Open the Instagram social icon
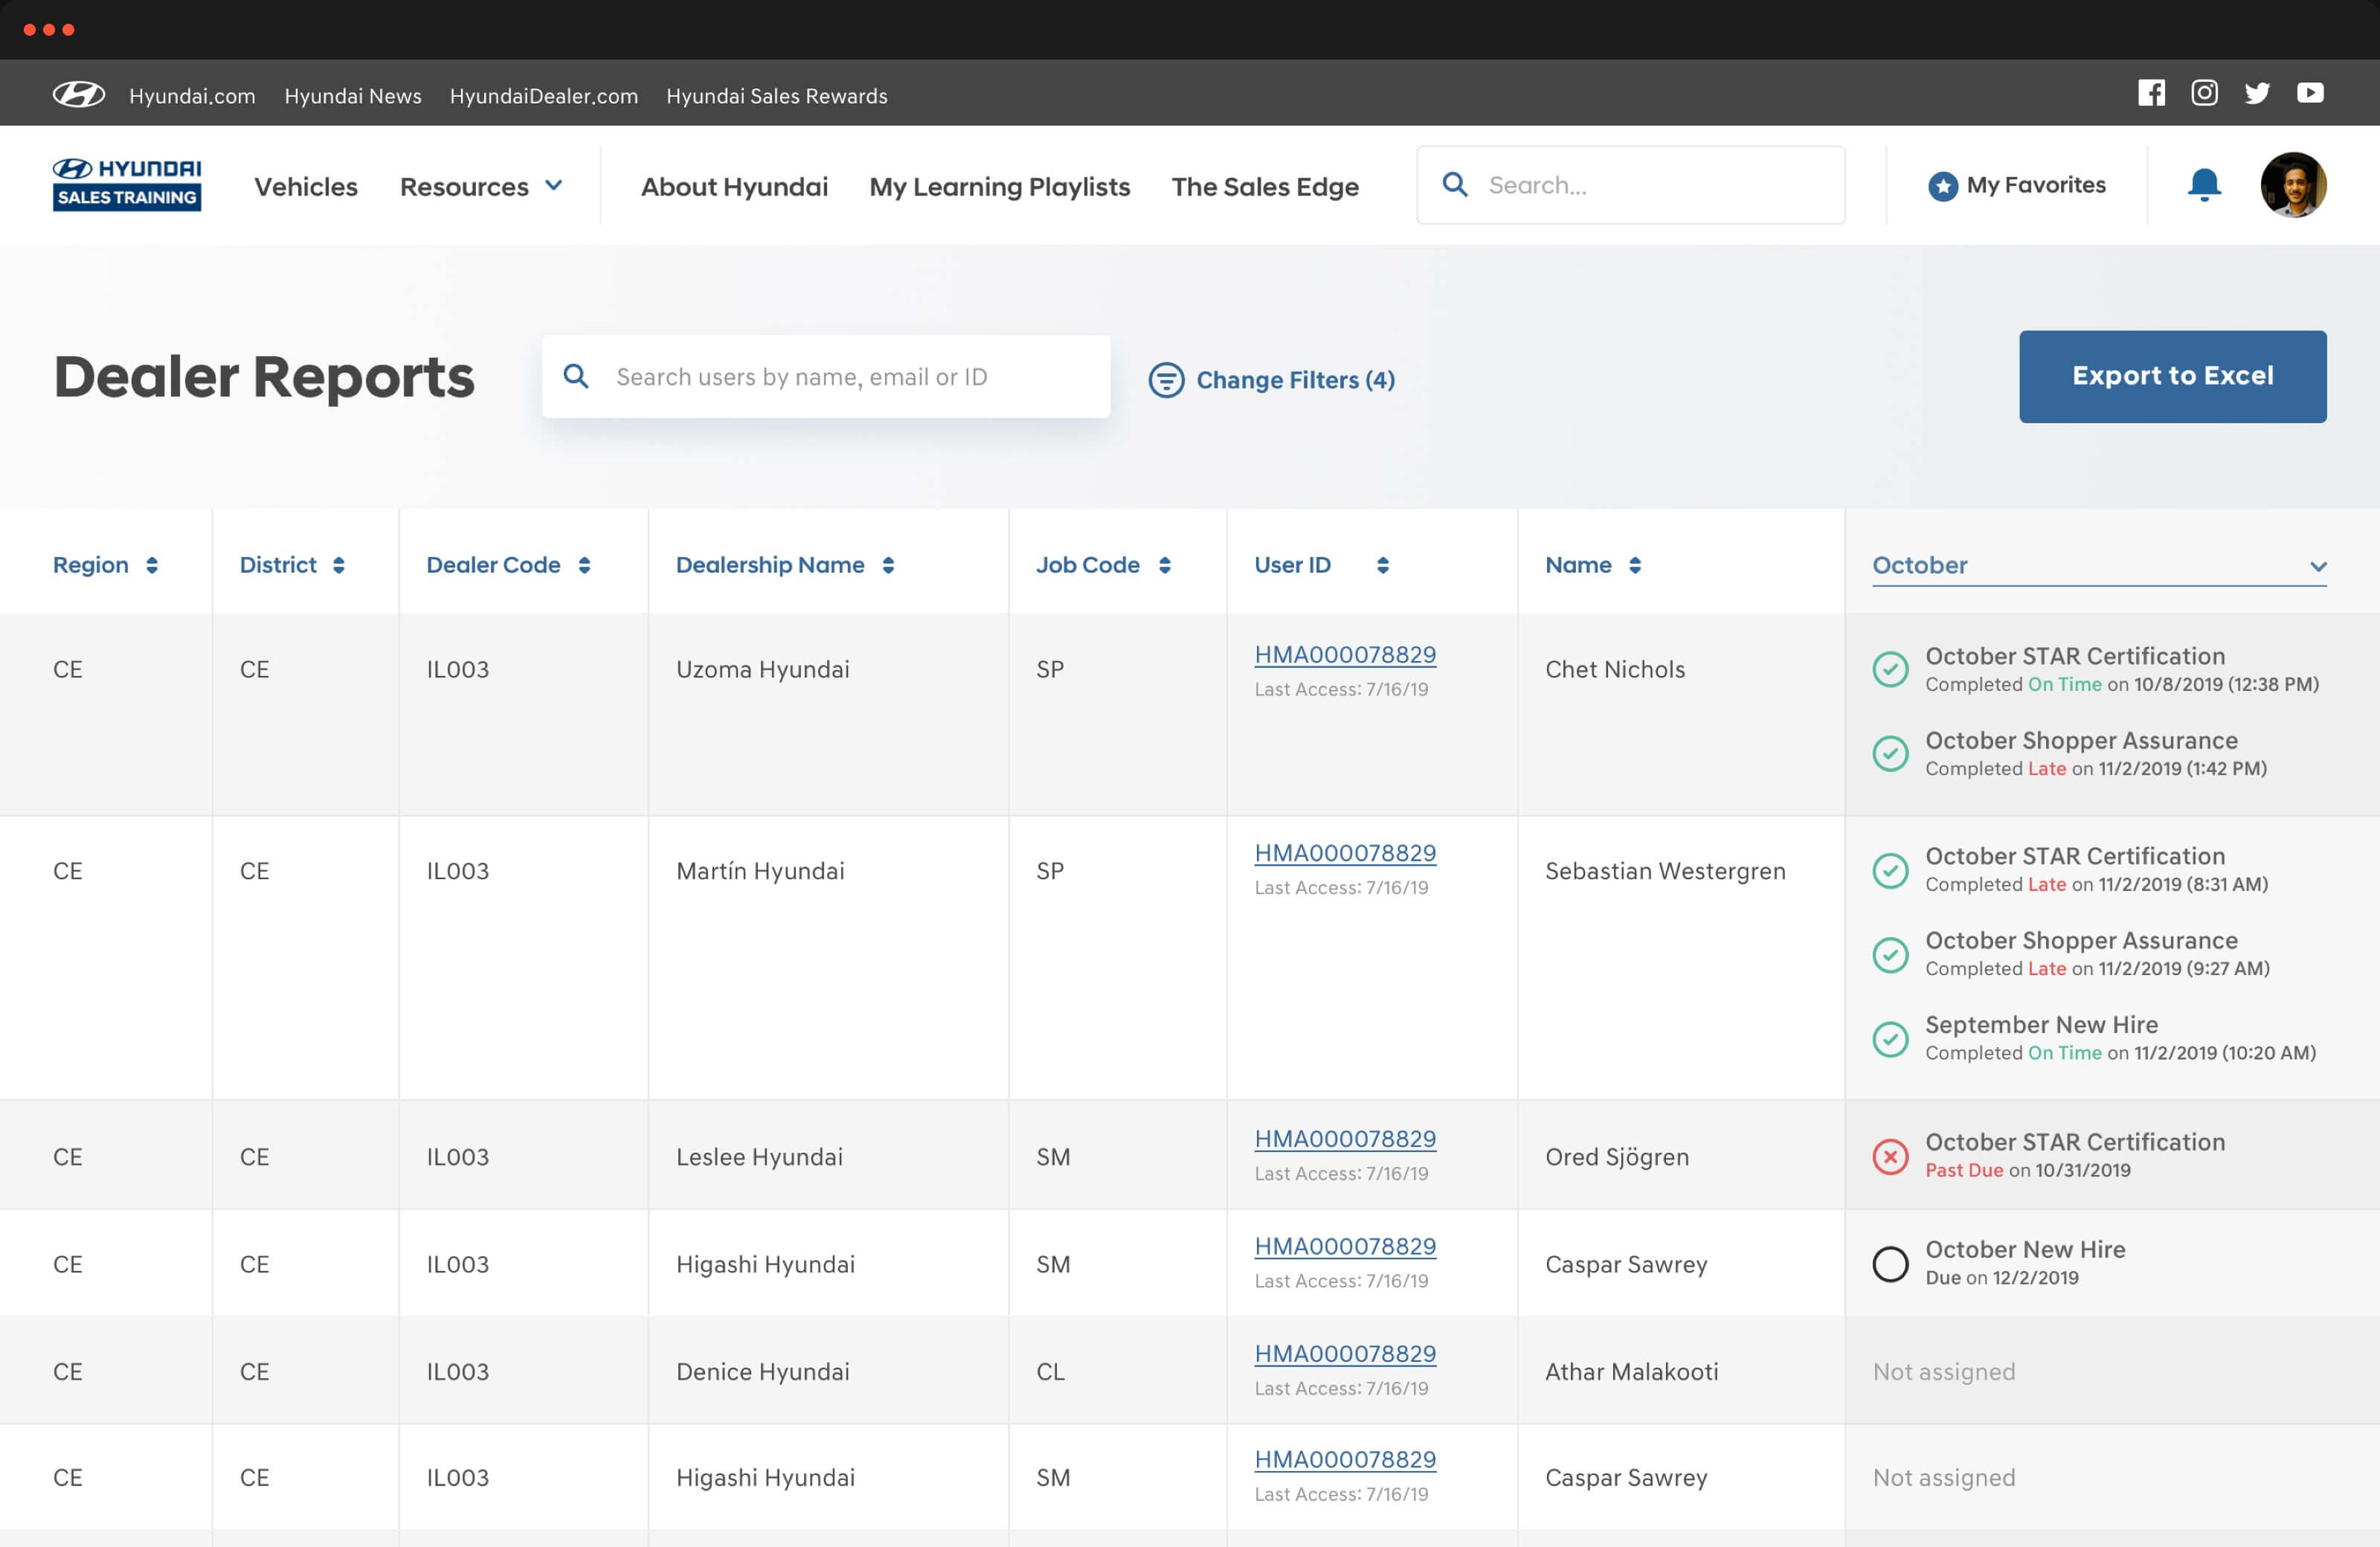The width and height of the screenshot is (2380, 1547). pyautogui.click(x=2204, y=93)
